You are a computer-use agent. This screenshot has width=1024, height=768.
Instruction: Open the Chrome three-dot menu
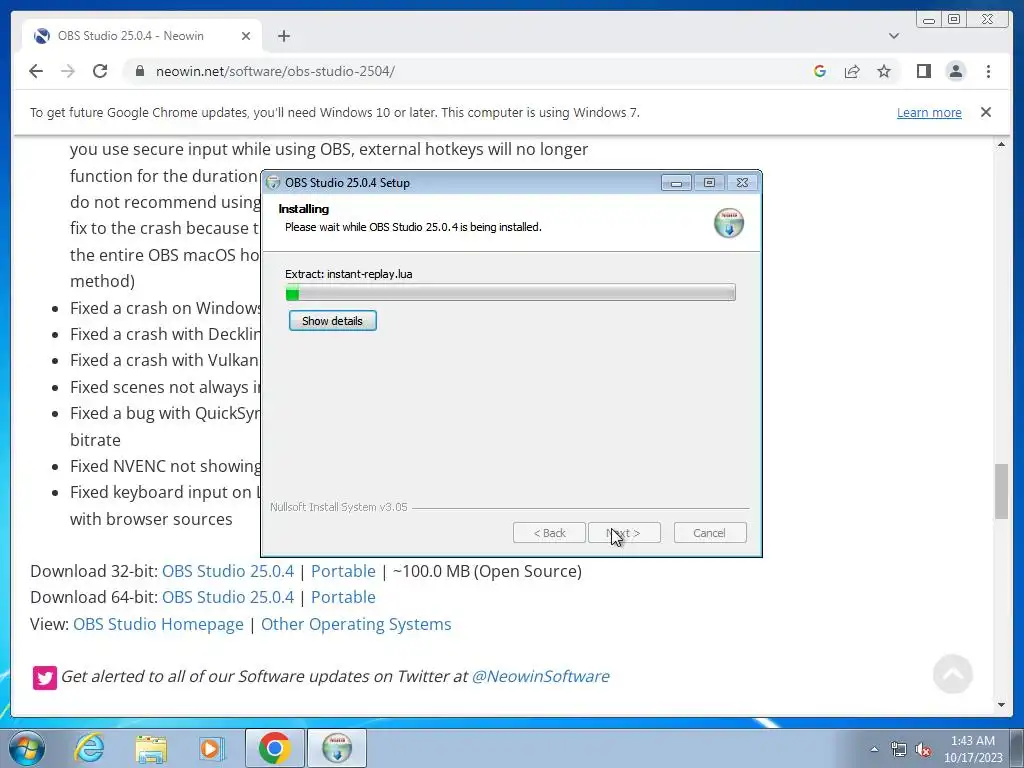click(988, 71)
